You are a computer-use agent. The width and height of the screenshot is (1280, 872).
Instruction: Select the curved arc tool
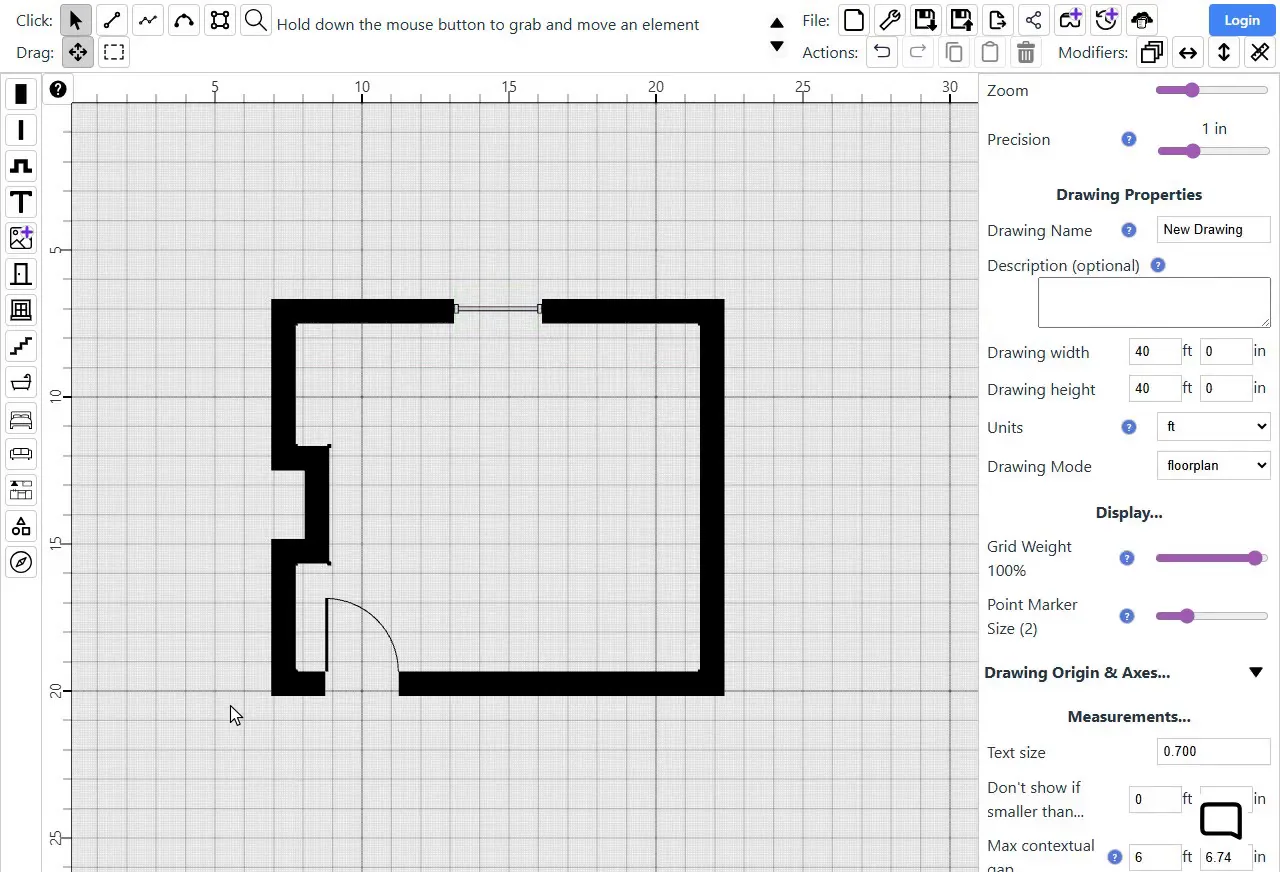point(184,20)
